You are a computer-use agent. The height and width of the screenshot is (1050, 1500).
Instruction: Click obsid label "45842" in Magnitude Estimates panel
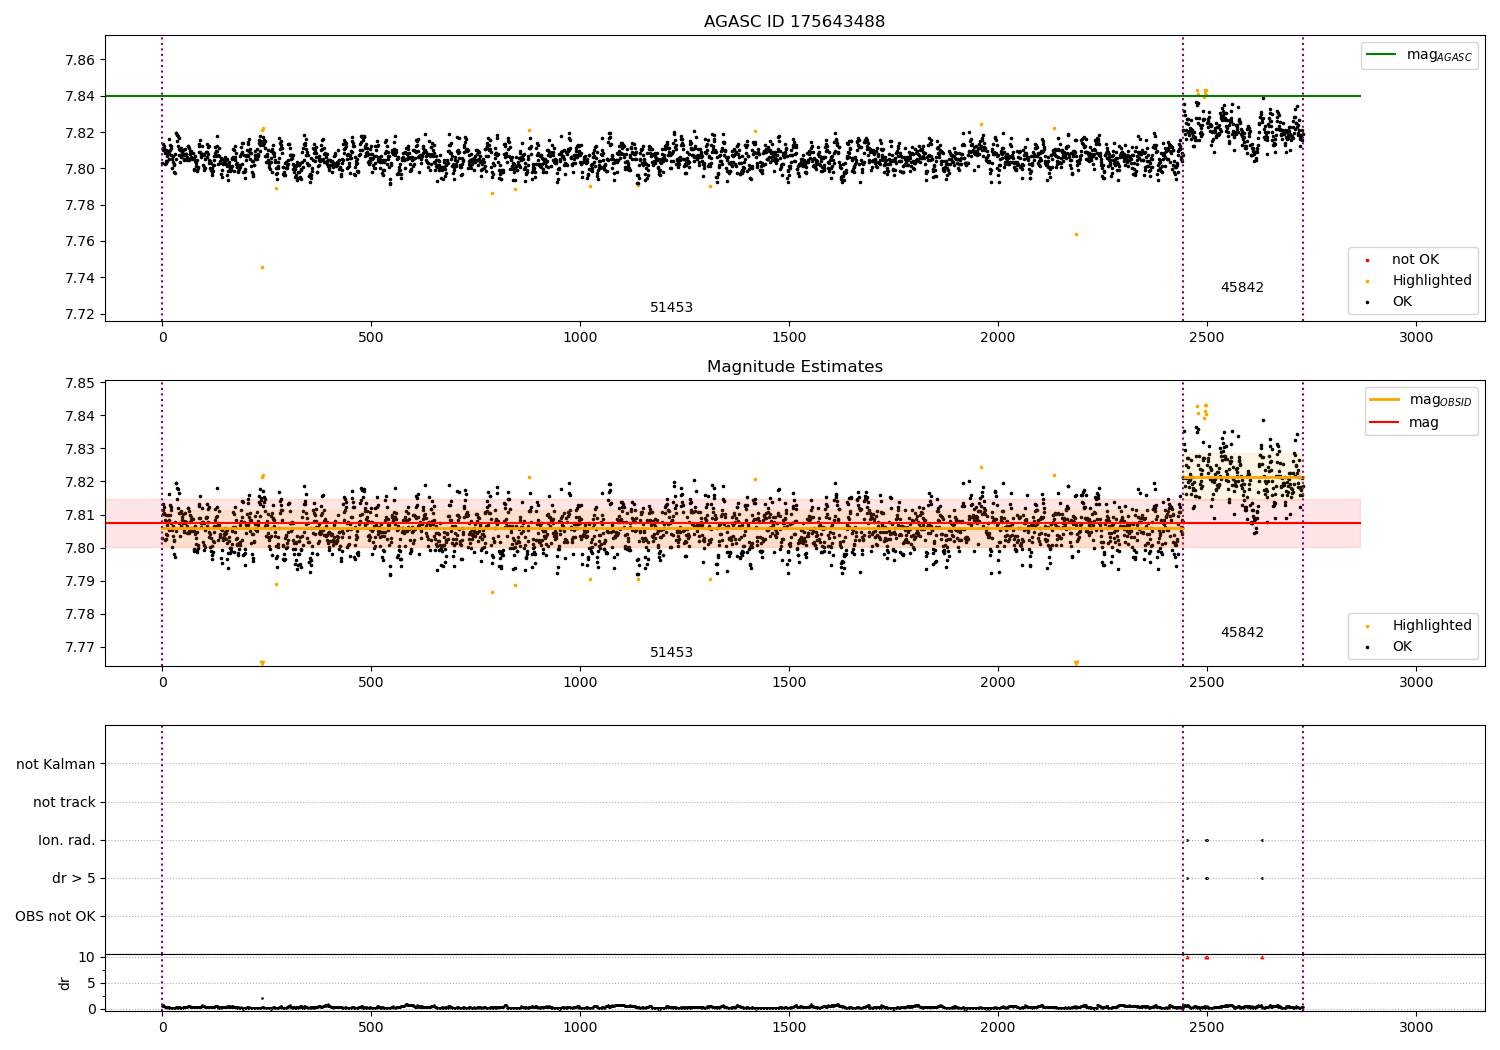pyautogui.click(x=1242, y=633)
